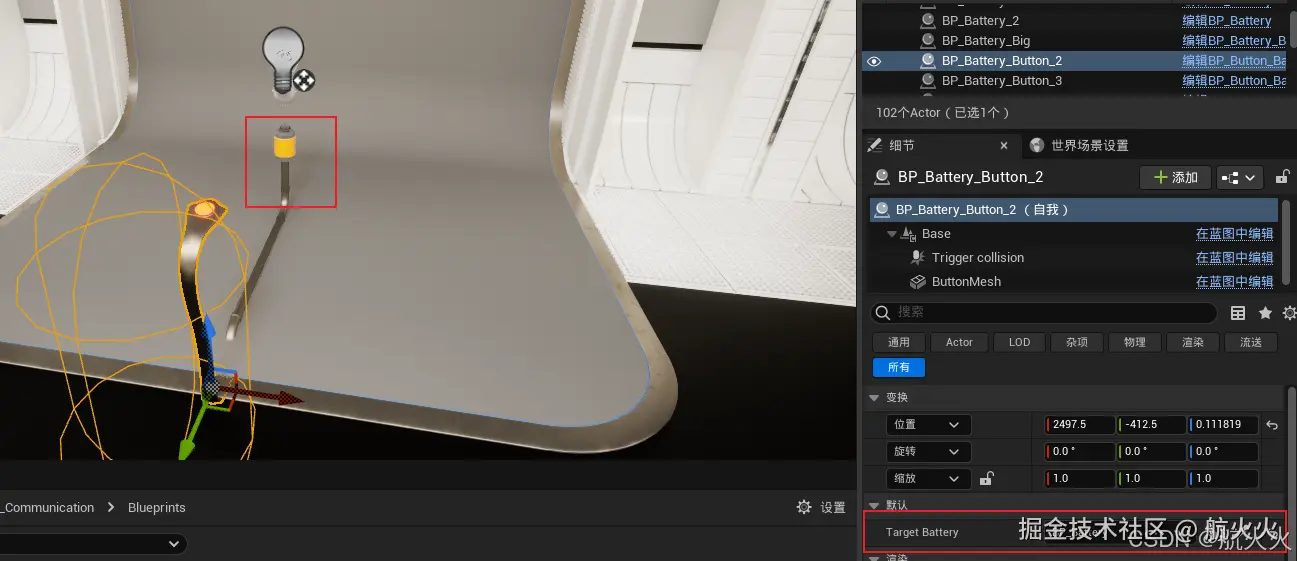Image resolution: width=1297 pixels, height=561 pixels.
Task: Collapse the Base component tree node
Action: [x=892, y=234]
